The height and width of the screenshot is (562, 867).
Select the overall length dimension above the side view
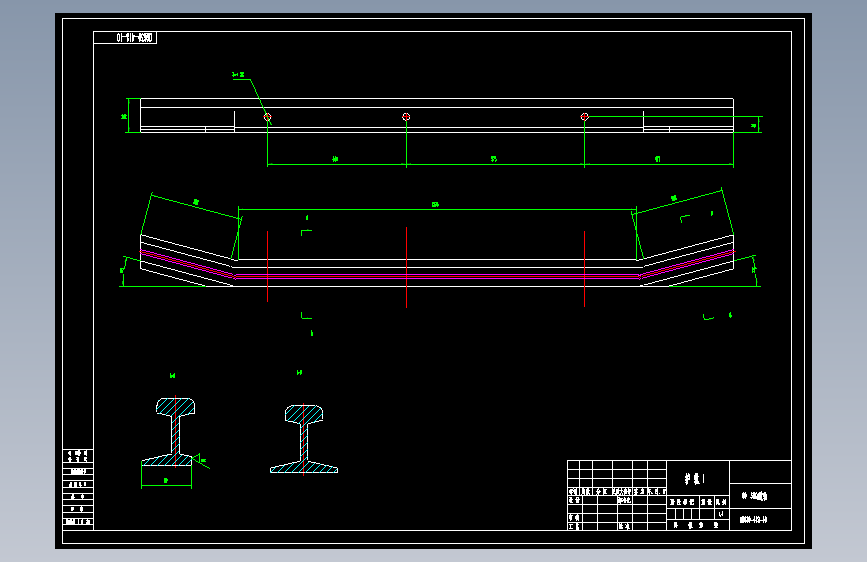click(436, 205)
